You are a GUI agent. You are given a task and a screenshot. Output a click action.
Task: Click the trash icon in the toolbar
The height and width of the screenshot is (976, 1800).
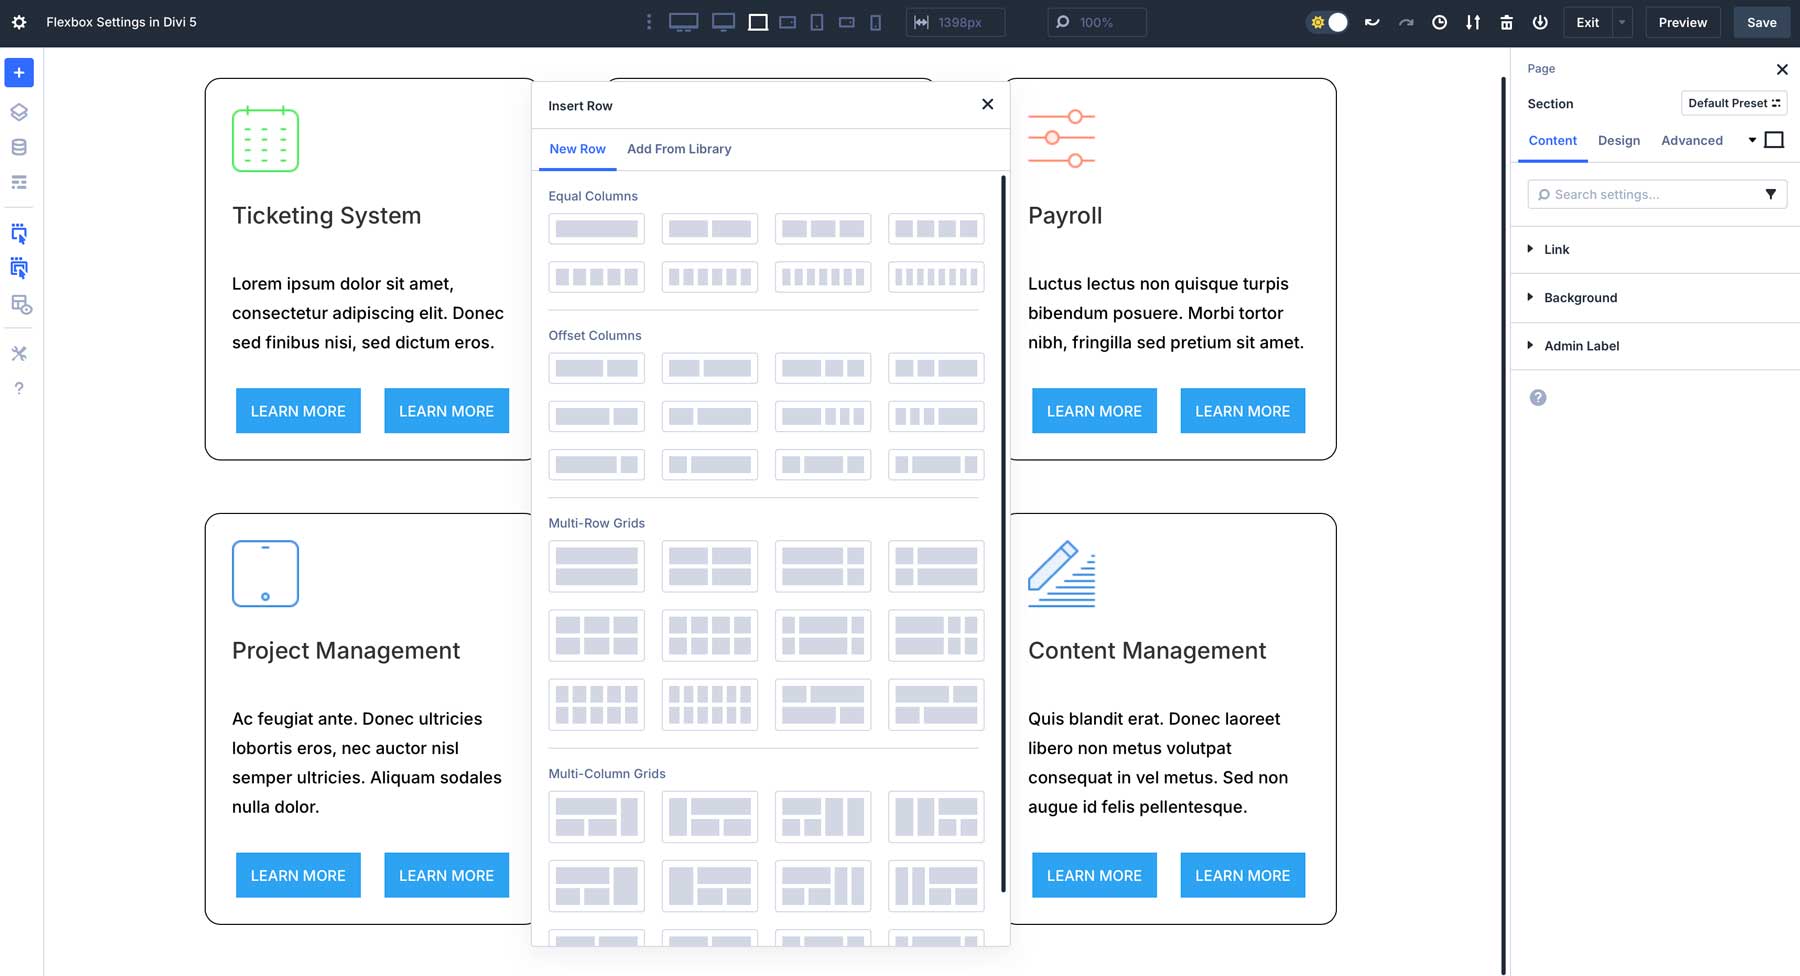1506,21
